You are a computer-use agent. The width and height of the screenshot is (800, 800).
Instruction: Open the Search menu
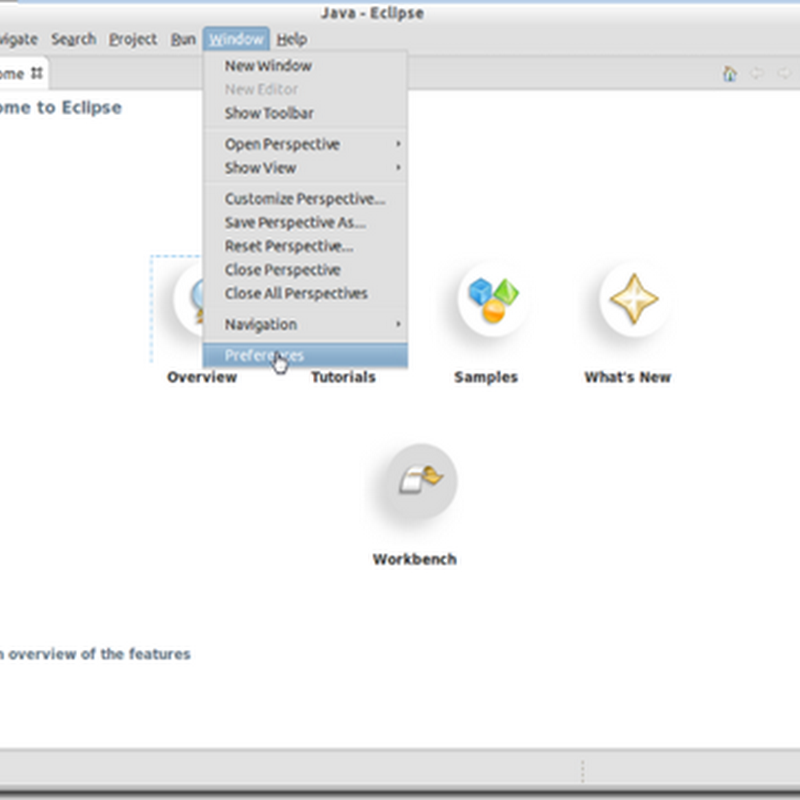pos(73,39)
